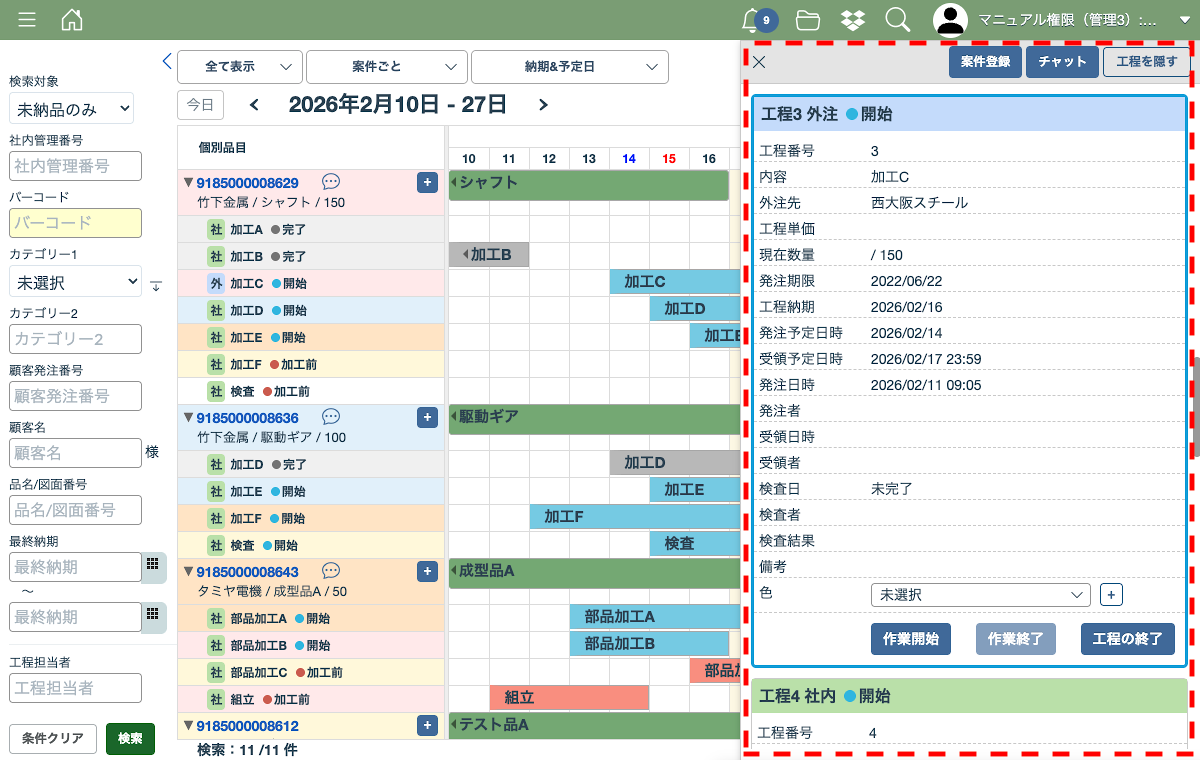Screen dimensions: 1200x760
Task: Open the 色 未選択 dropdown
Action: pos(980,595)
